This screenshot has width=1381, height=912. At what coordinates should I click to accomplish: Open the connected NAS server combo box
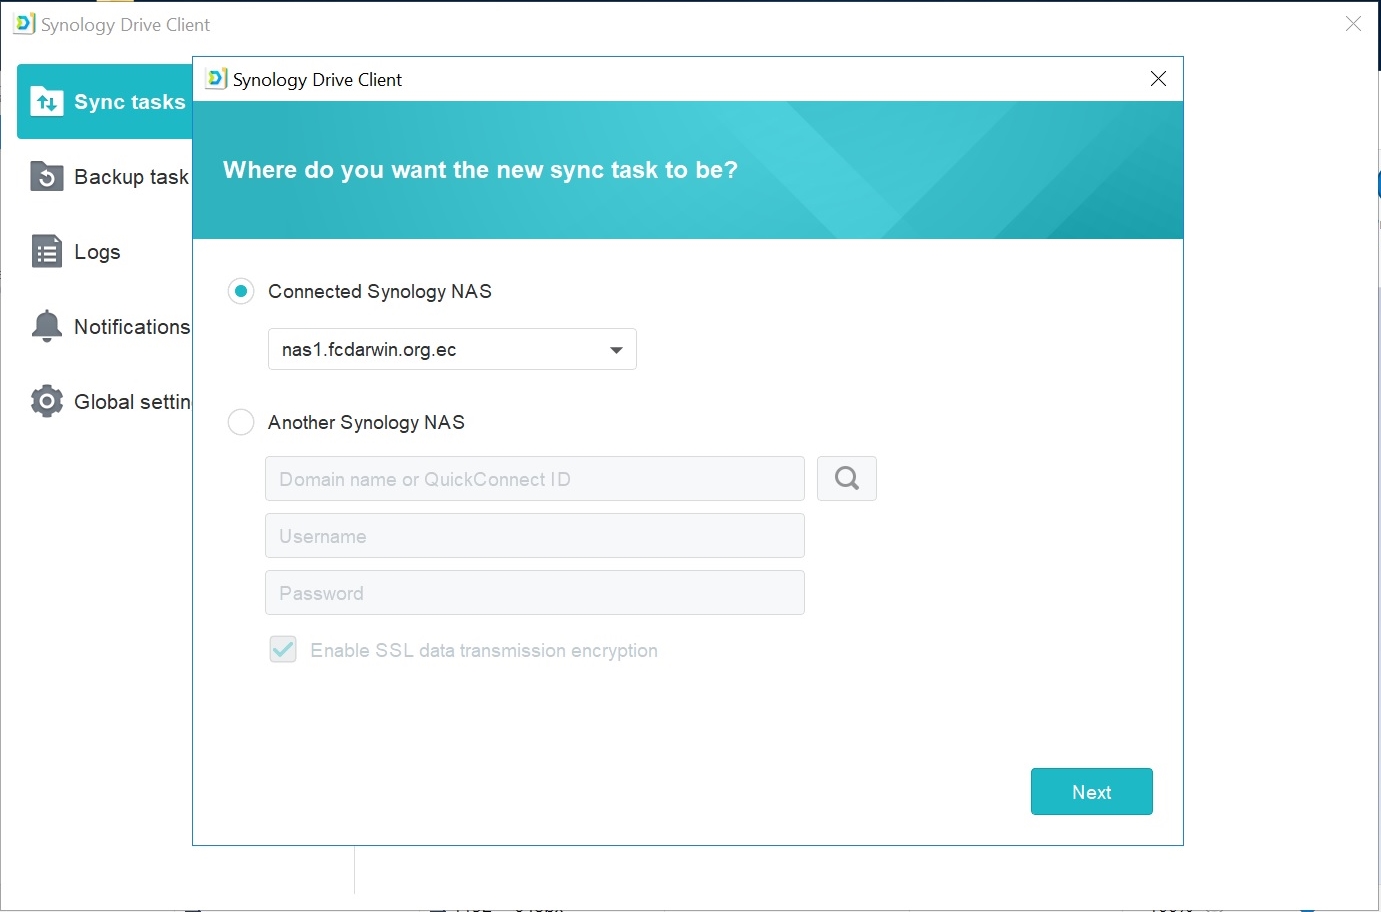coord(452,349)
